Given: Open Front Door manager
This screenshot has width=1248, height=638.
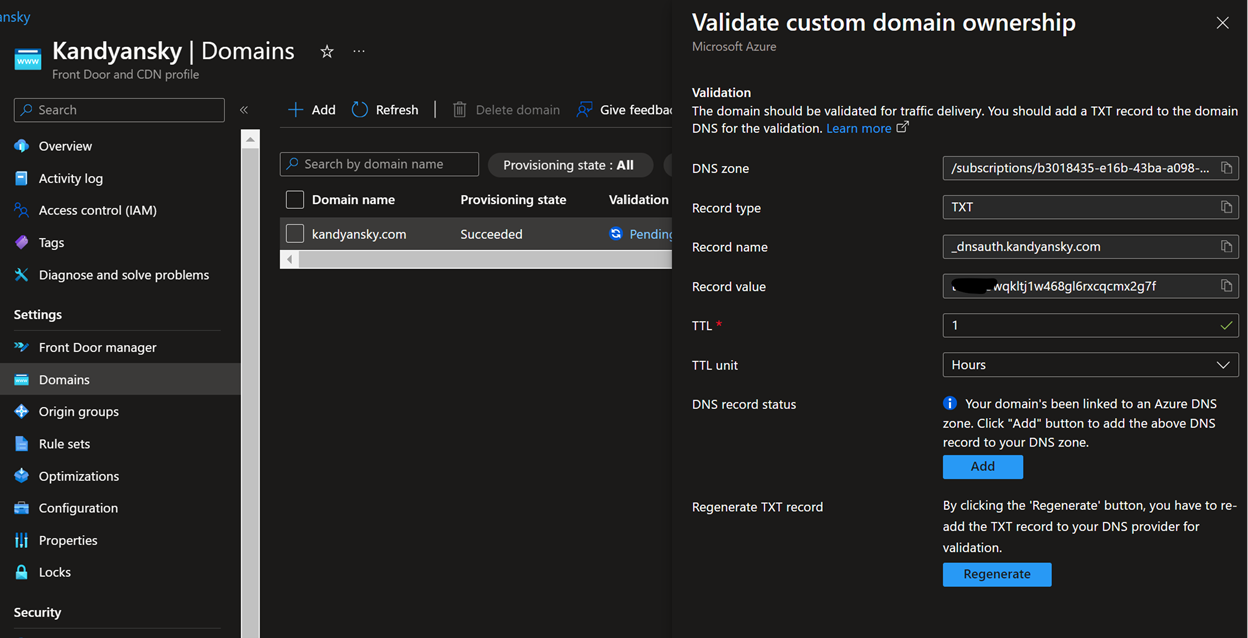Looking at the screenshot, I should coord(97,347).
